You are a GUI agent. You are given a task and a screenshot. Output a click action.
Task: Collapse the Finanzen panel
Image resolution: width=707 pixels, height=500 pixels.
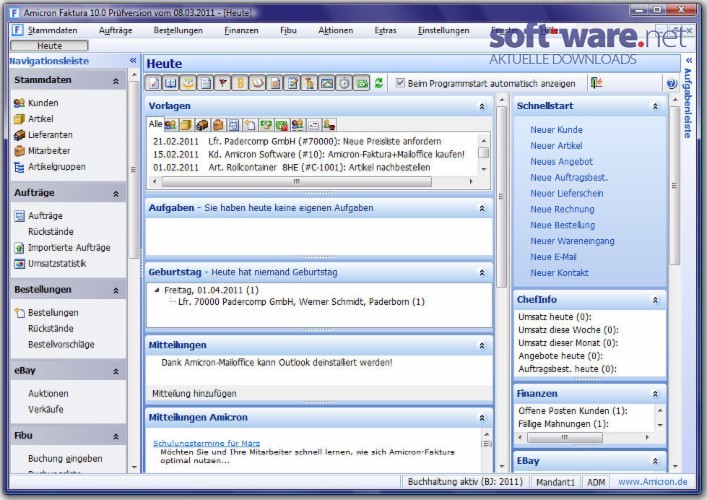655,394
